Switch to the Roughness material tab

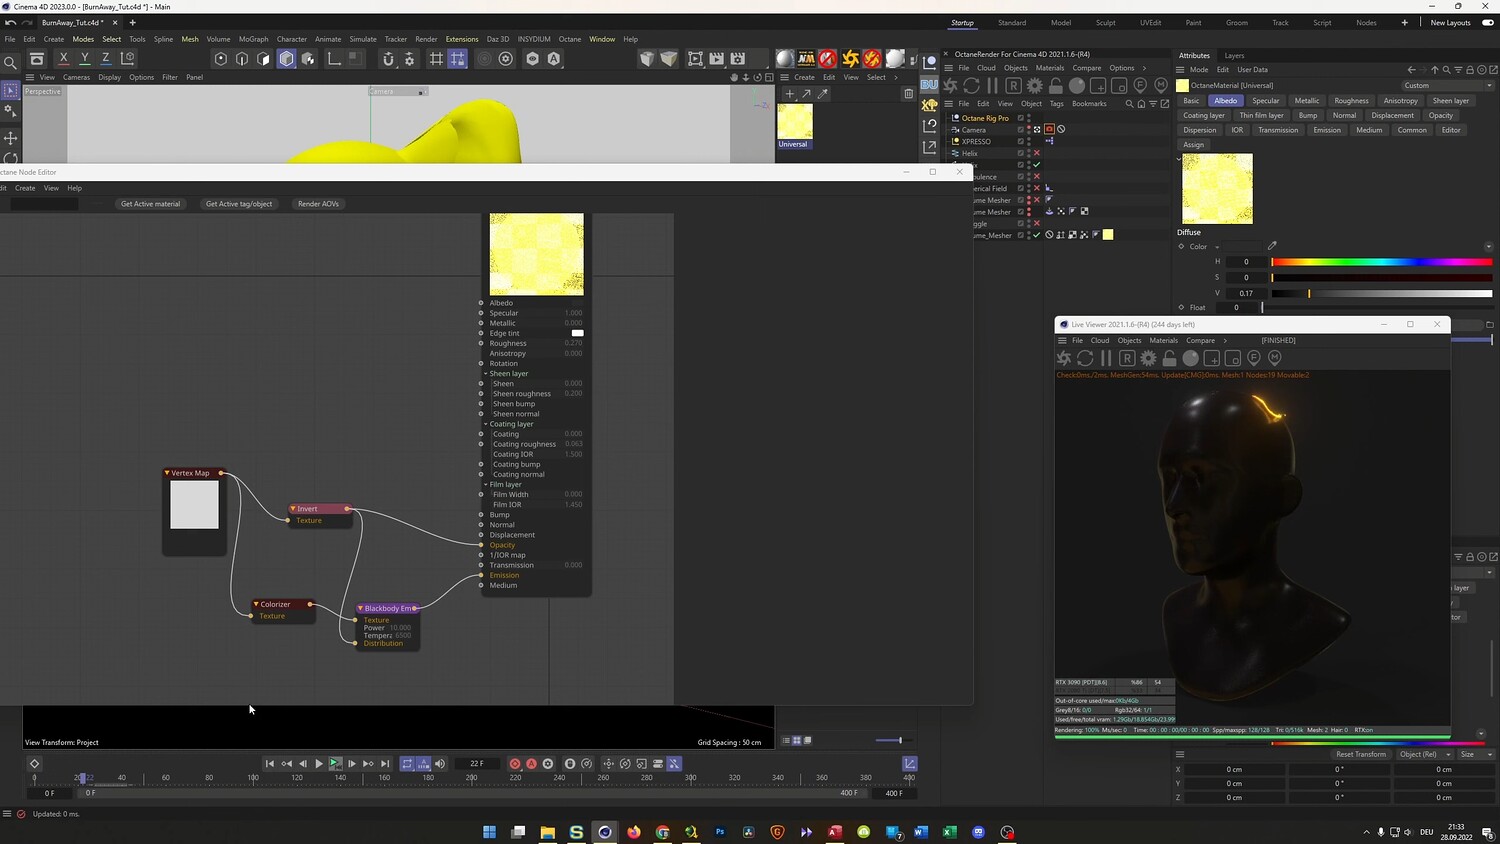[x=1351, y=101]
